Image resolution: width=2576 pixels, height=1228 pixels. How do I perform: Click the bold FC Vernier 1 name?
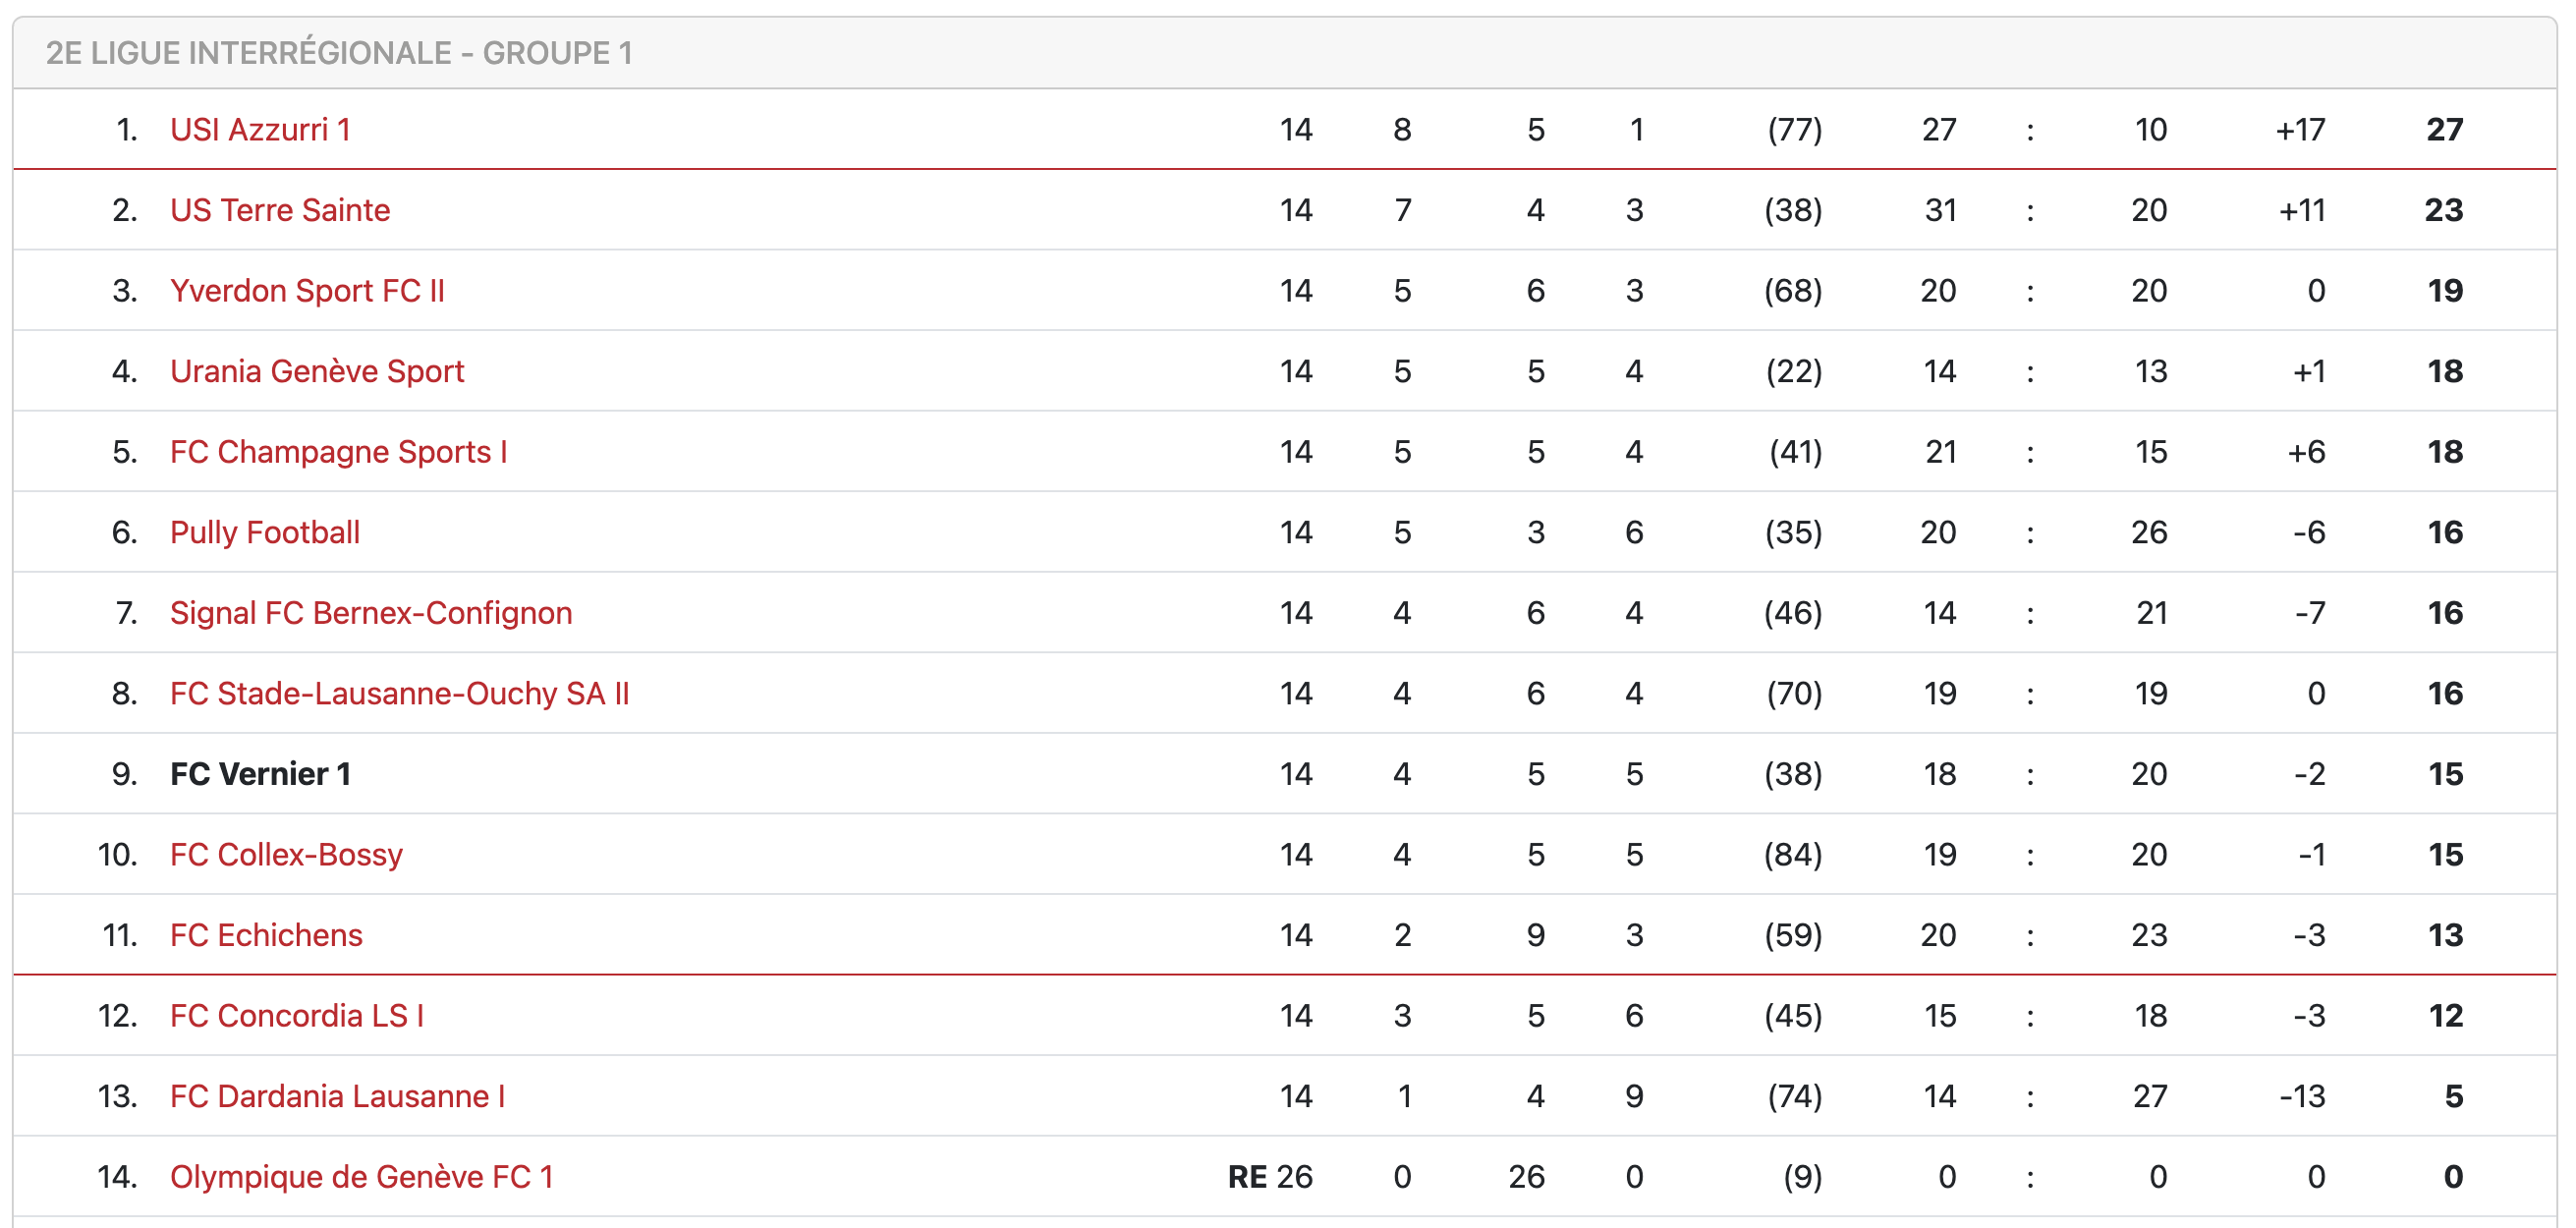click(260, 774)
